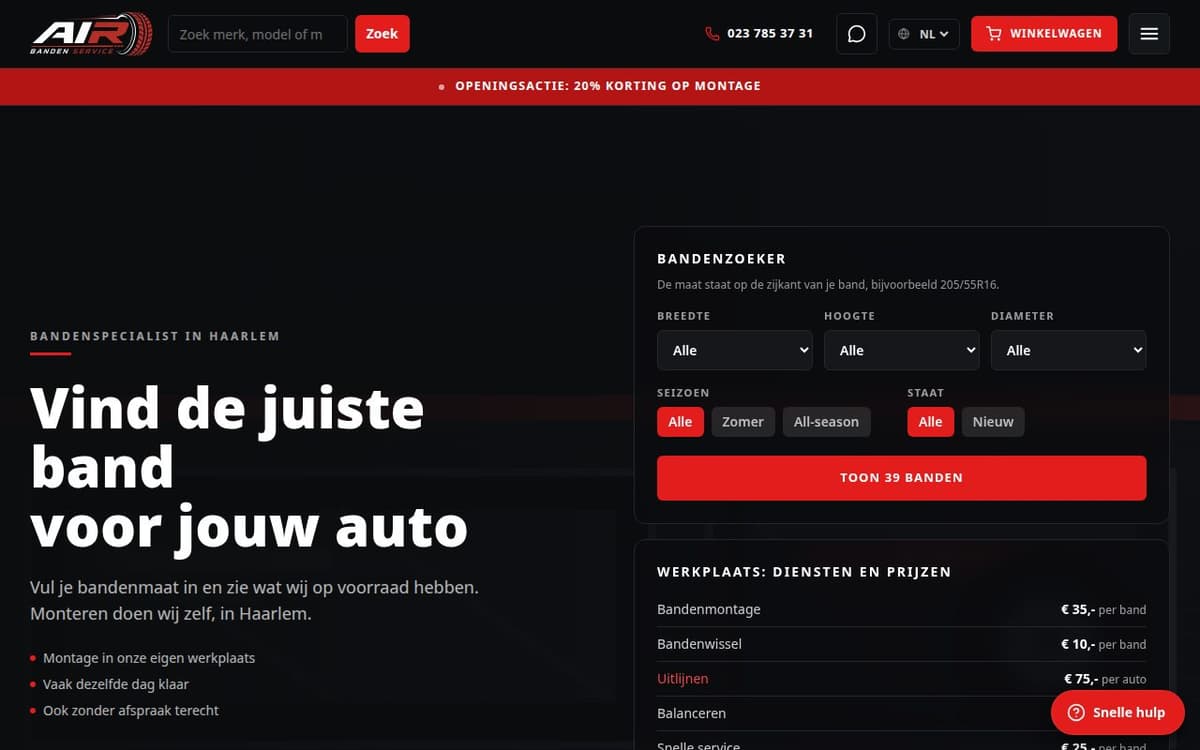Focus the tire search input field

(x=258, y=33)
